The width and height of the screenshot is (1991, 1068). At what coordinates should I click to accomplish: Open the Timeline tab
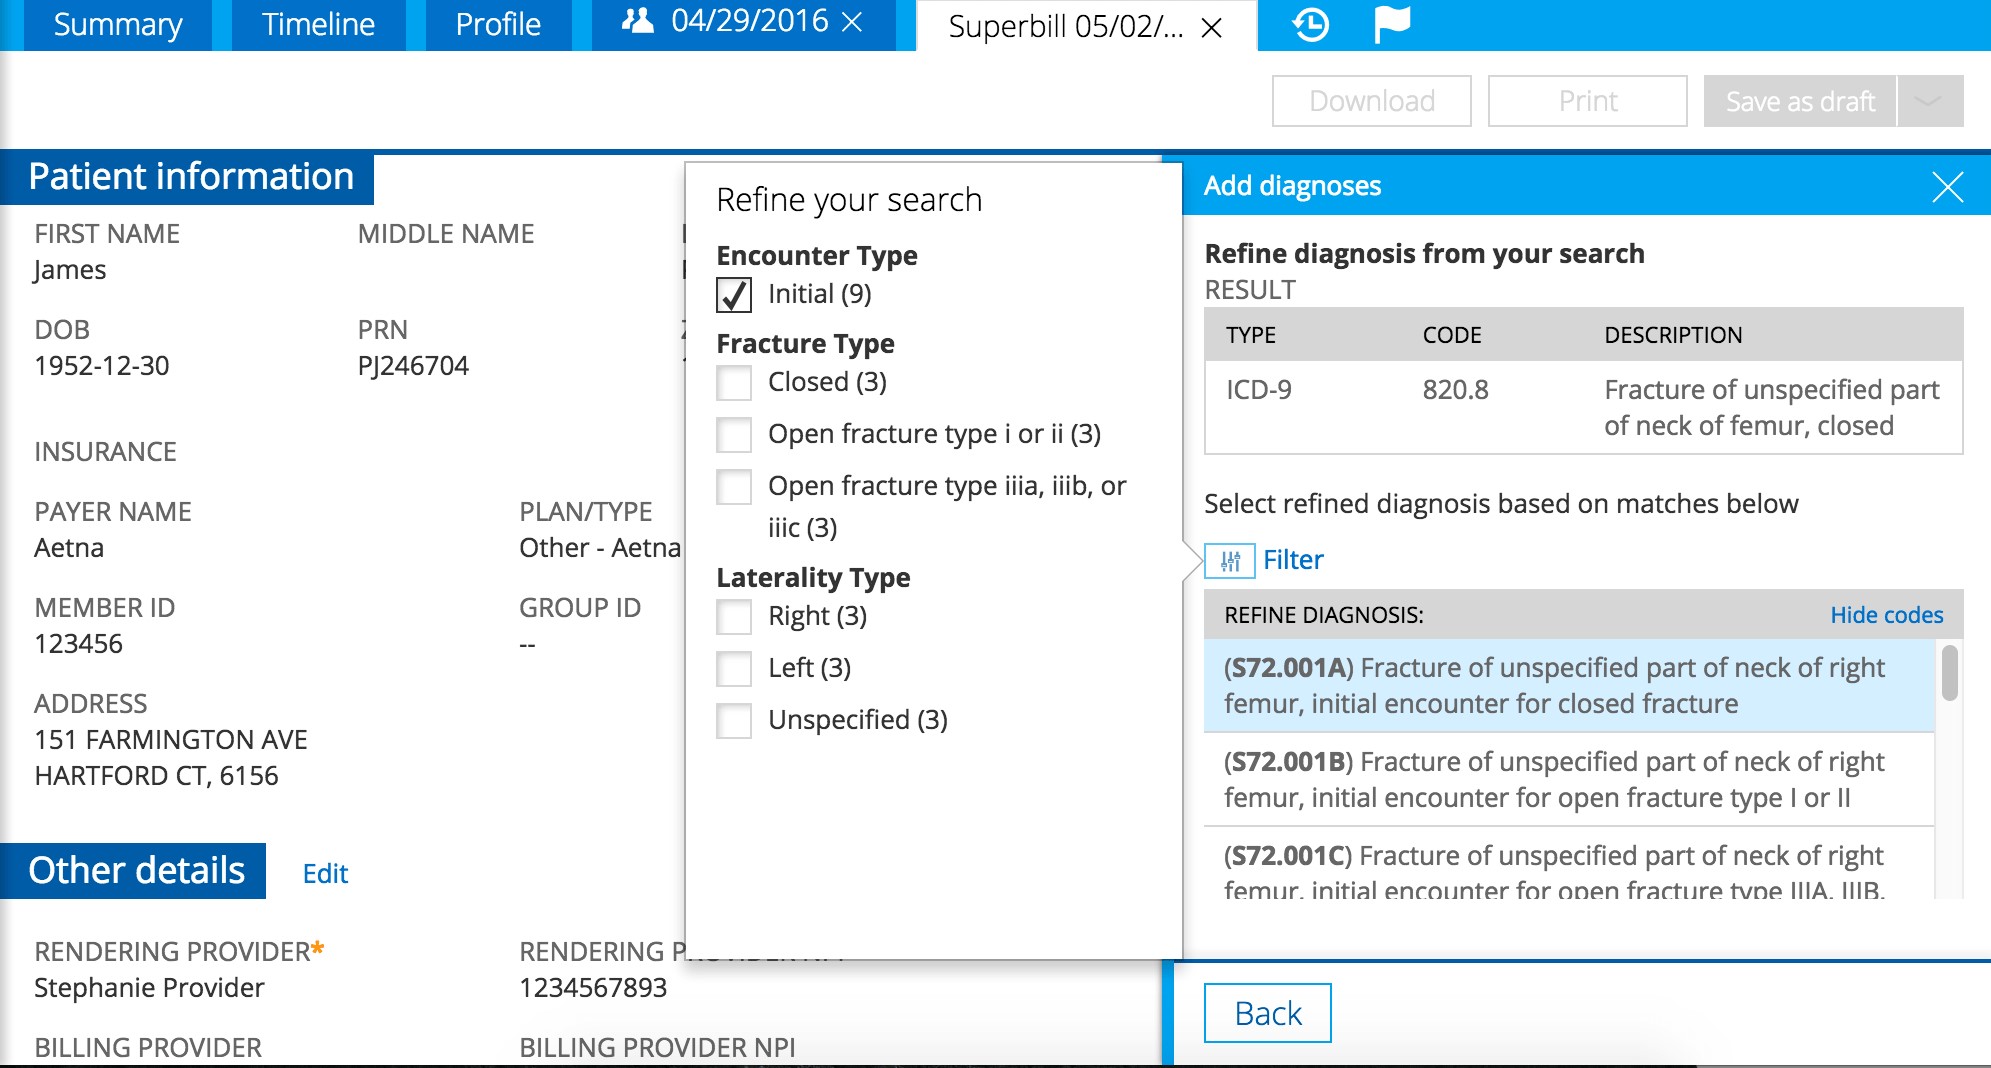coord(318,25)
